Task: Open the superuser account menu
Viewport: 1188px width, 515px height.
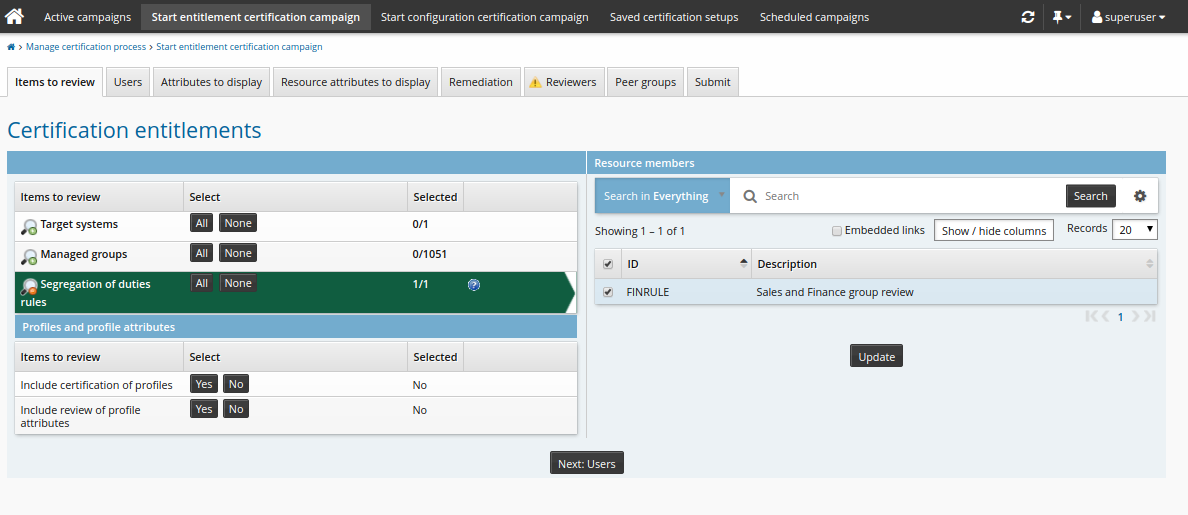Action: coord(1128,17)
